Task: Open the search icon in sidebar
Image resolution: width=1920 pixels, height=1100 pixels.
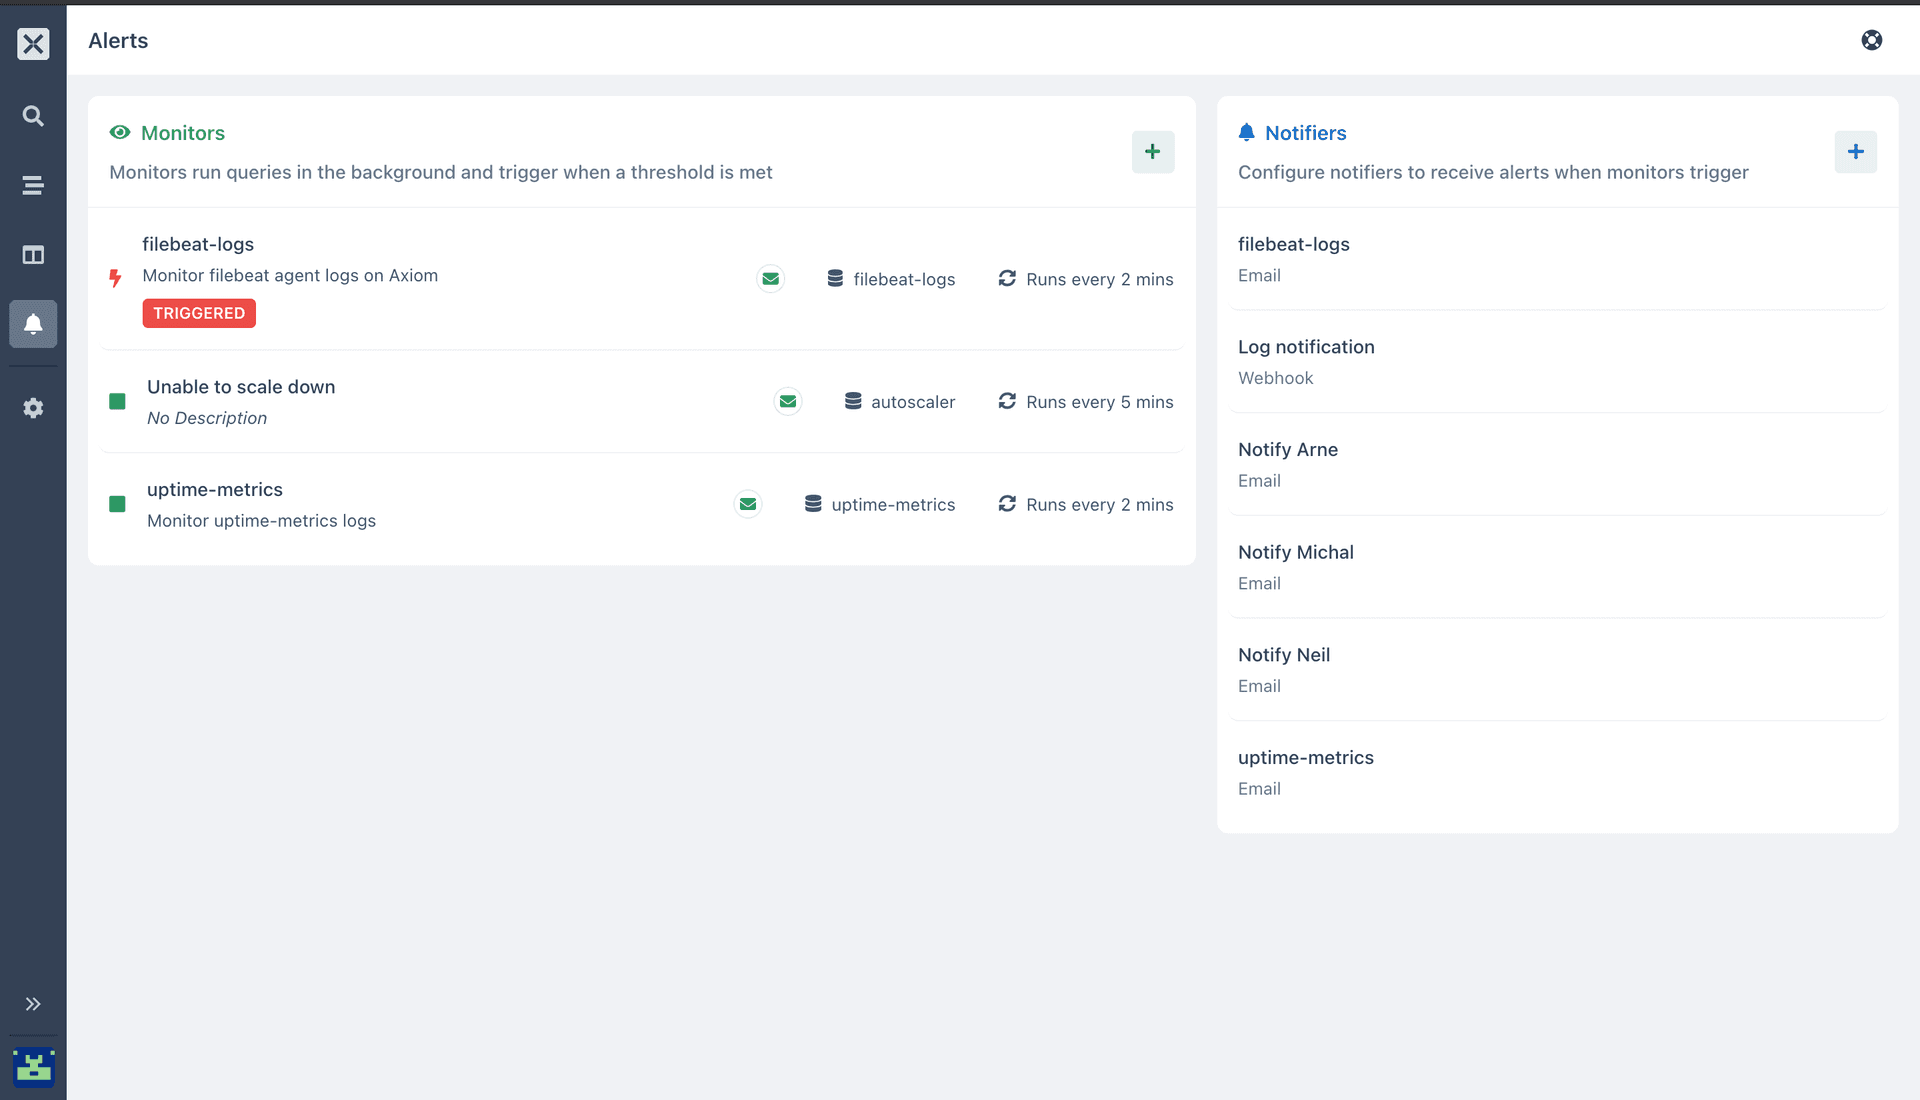Action: point(33,116)
